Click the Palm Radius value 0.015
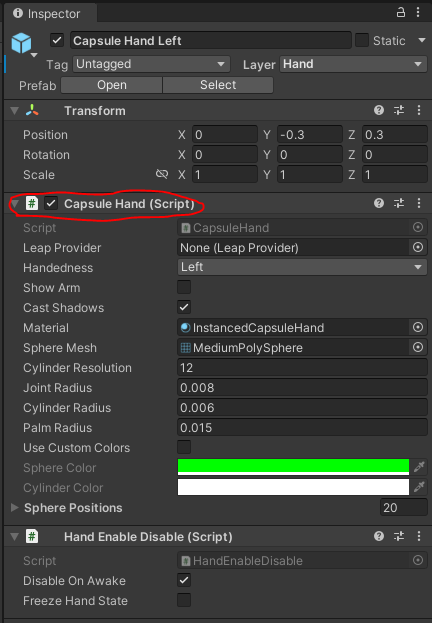432x623 pixels. tap(302, 427)
